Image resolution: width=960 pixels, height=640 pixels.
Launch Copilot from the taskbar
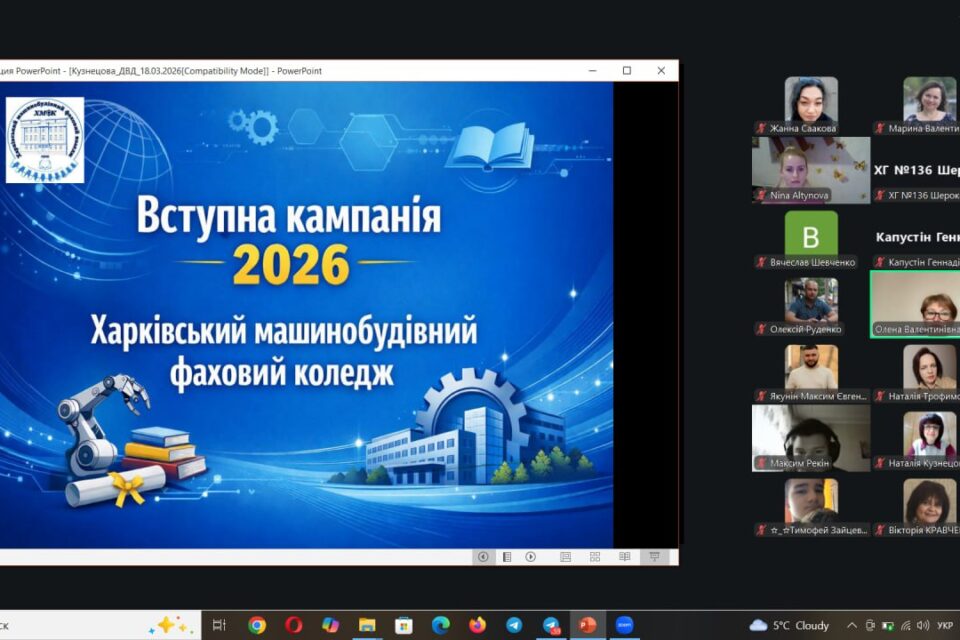pos(331,625)
